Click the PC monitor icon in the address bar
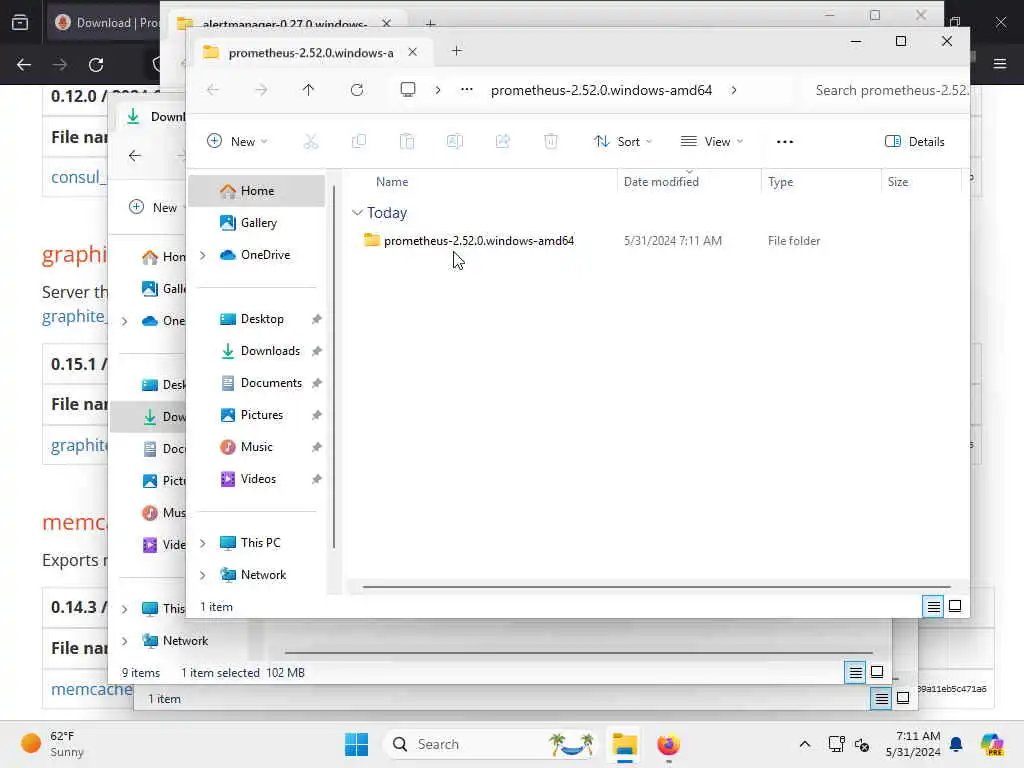 pyautogui.click(x=408, y=89)
